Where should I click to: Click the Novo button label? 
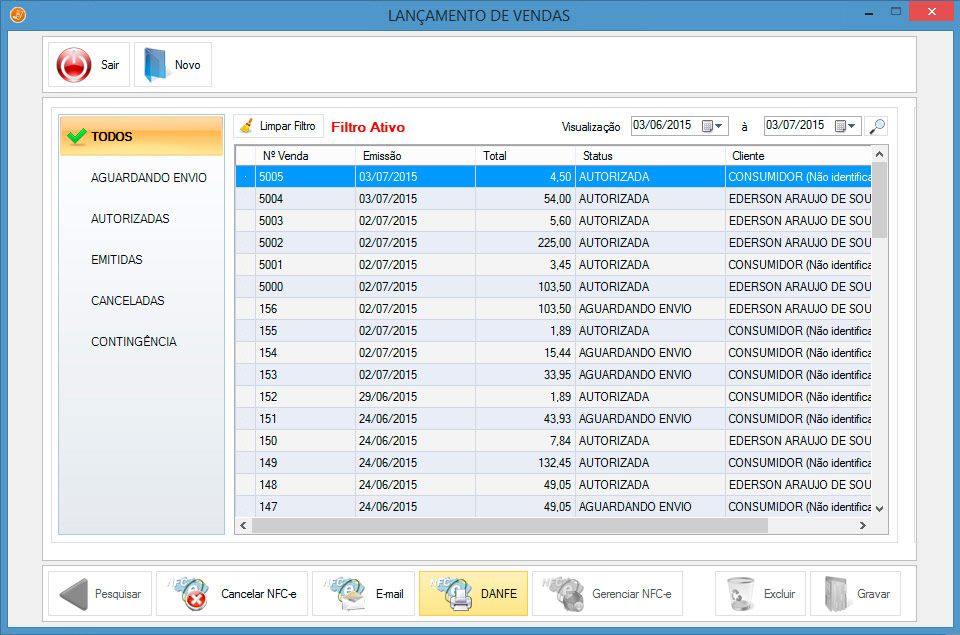pos(187,65)
